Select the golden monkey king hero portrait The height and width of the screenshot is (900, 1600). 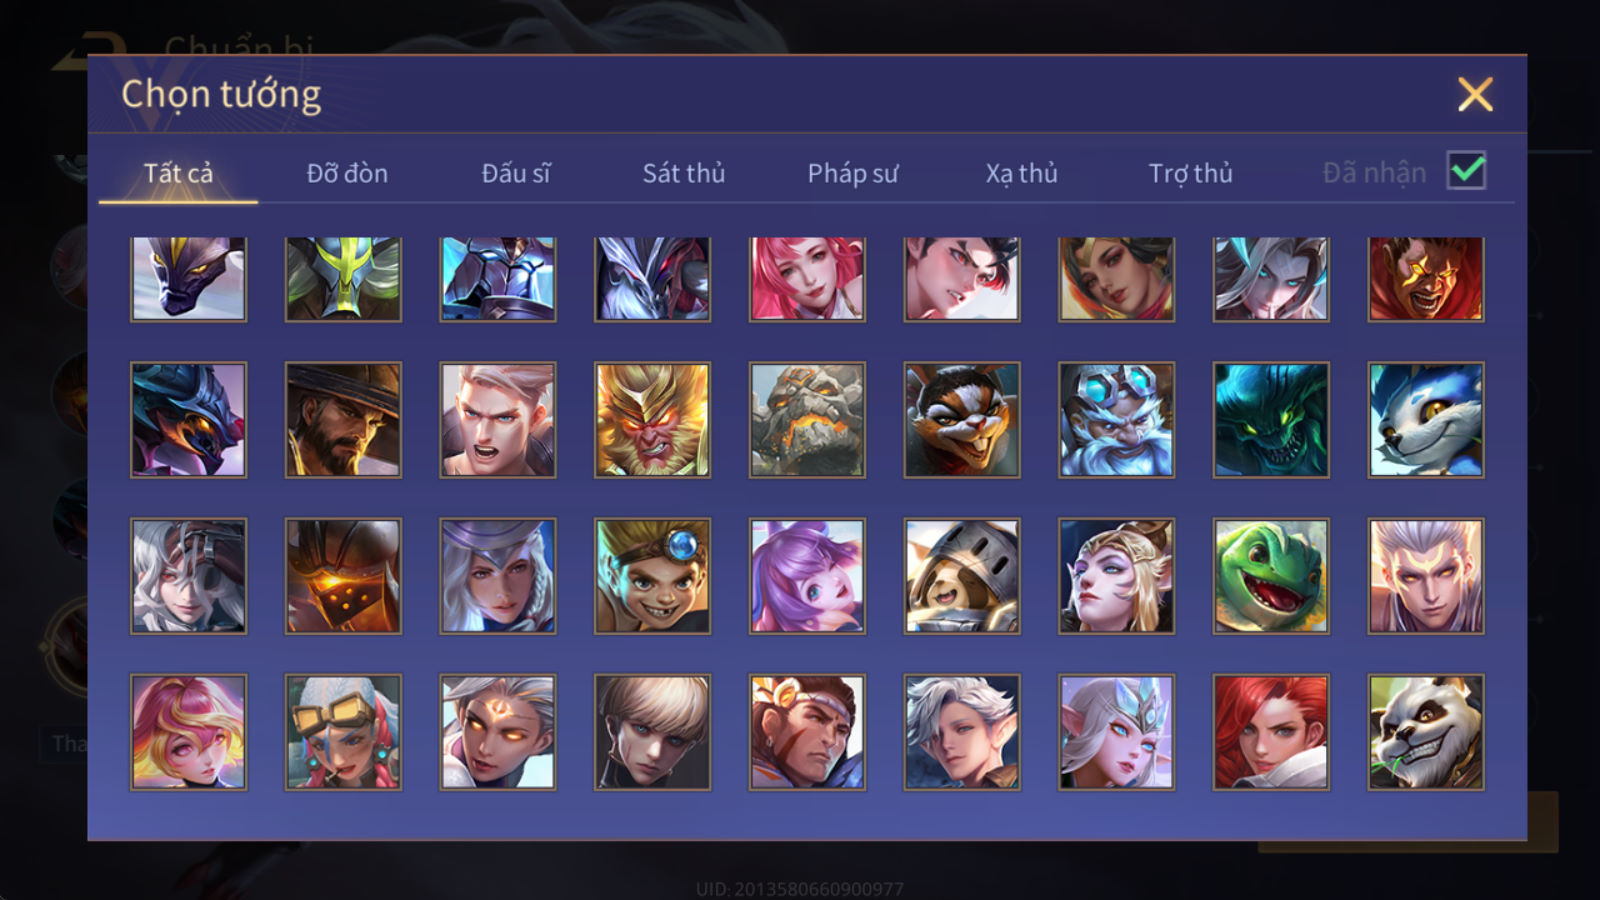click(x=652, y=420)
